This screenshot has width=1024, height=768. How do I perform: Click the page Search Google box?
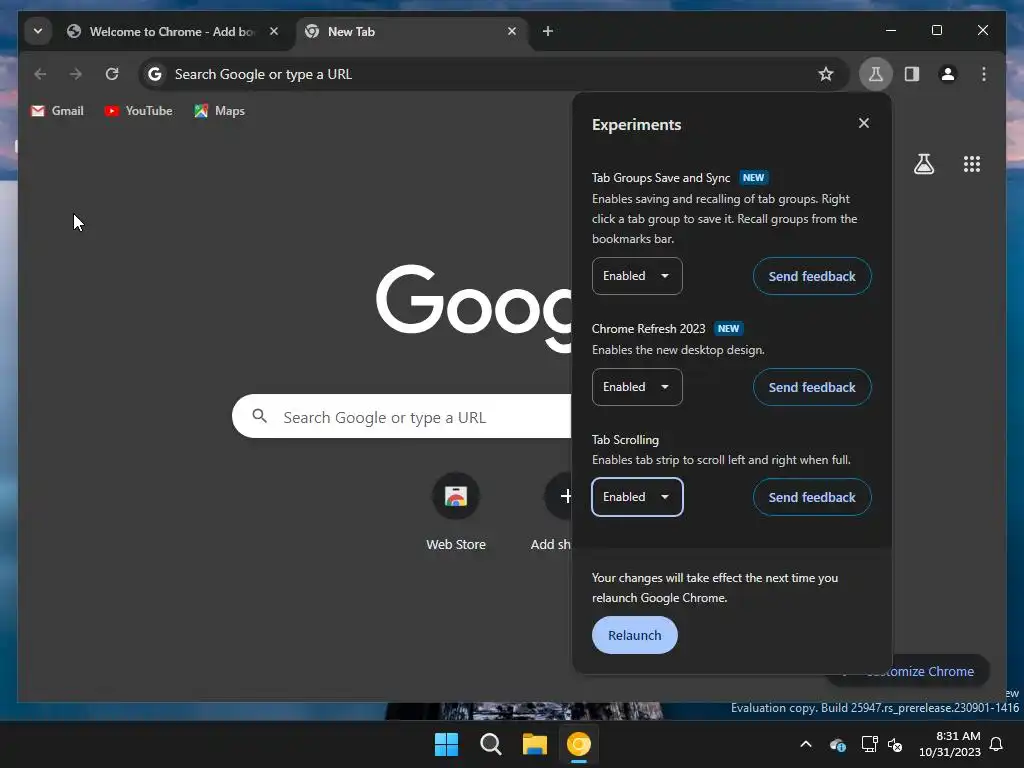(402, 417)
